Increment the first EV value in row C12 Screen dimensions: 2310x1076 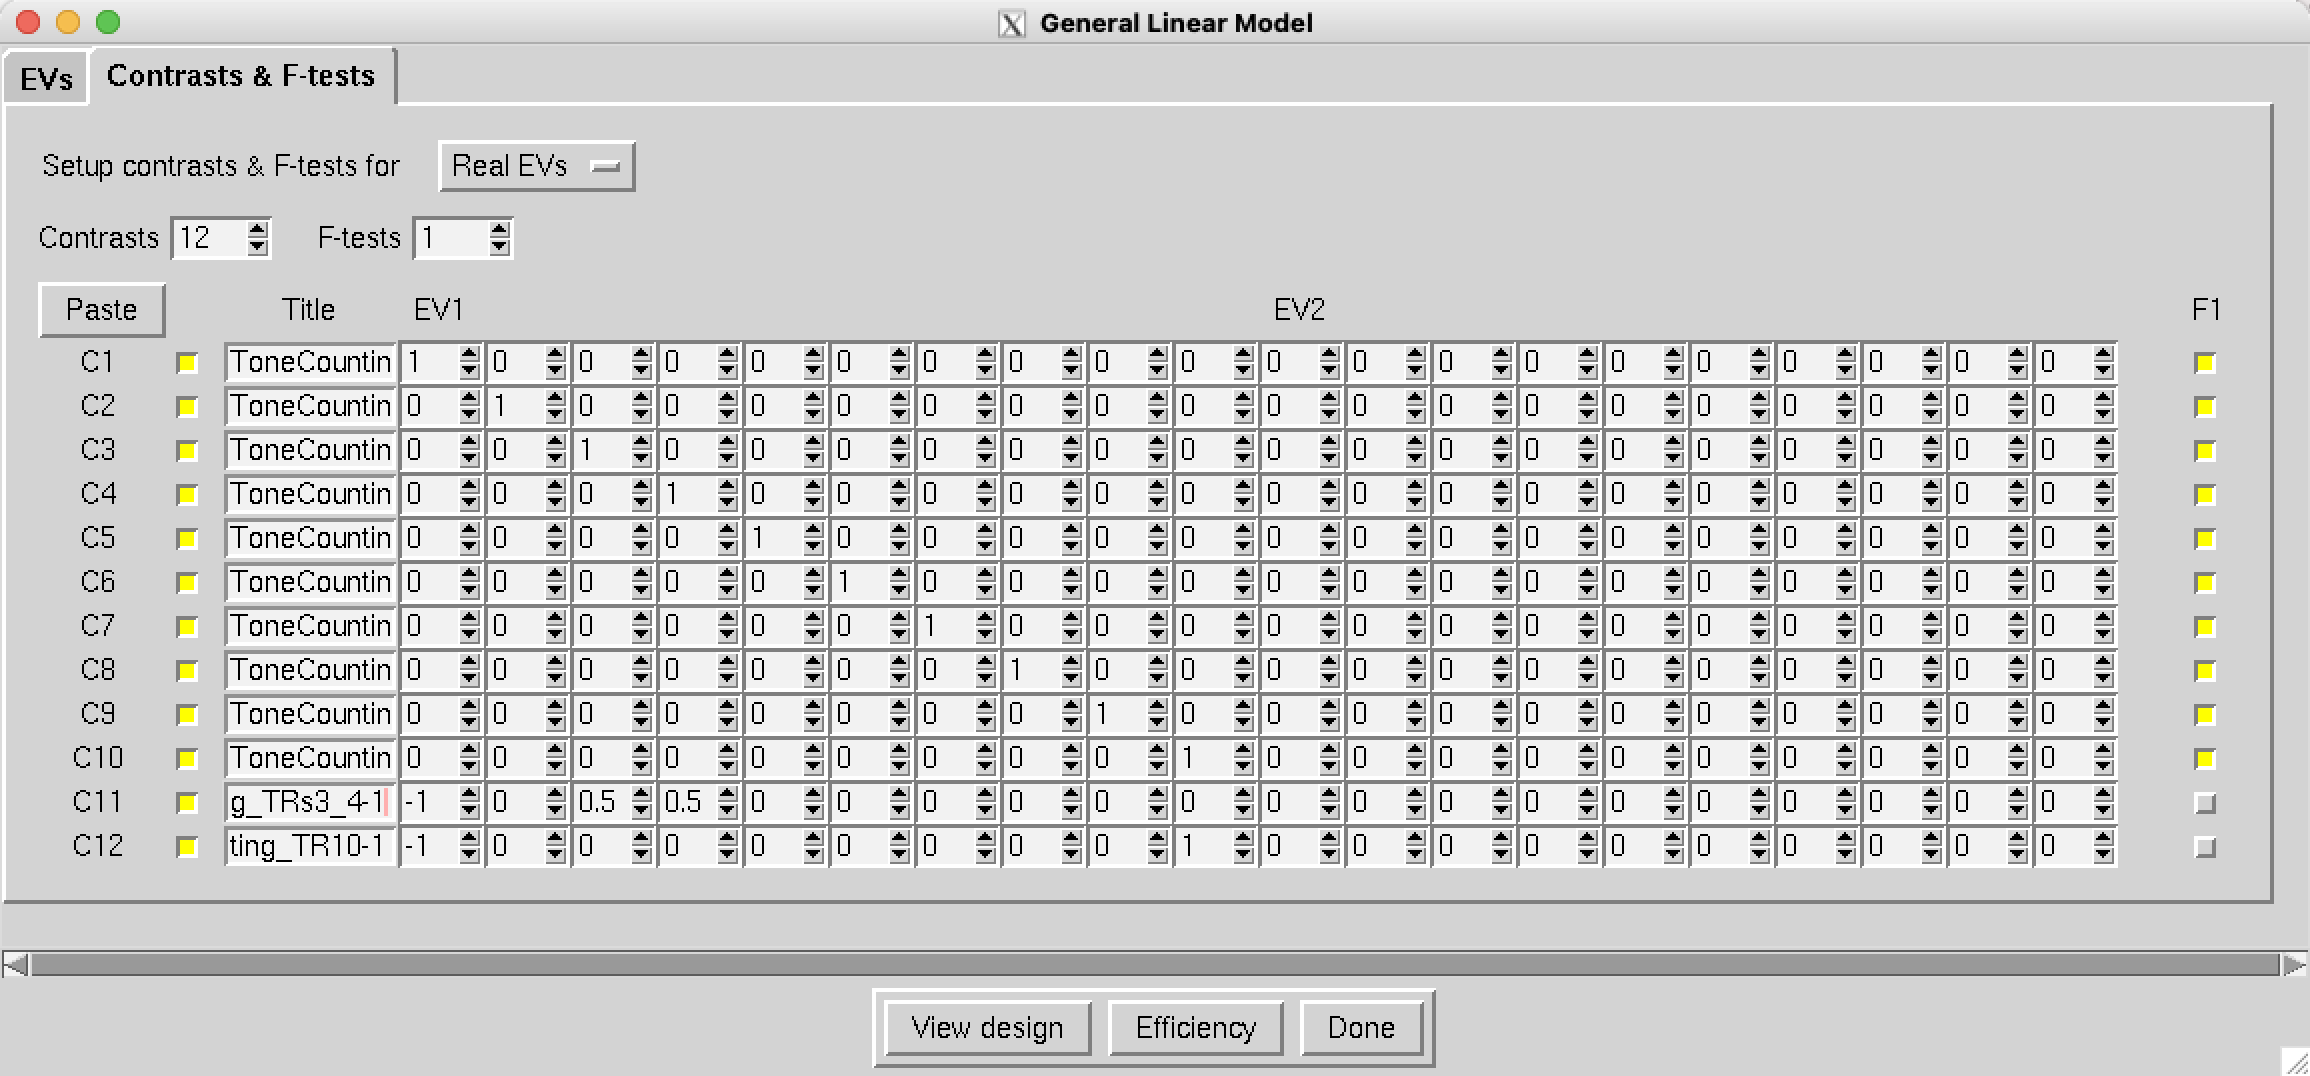[469, 838]
